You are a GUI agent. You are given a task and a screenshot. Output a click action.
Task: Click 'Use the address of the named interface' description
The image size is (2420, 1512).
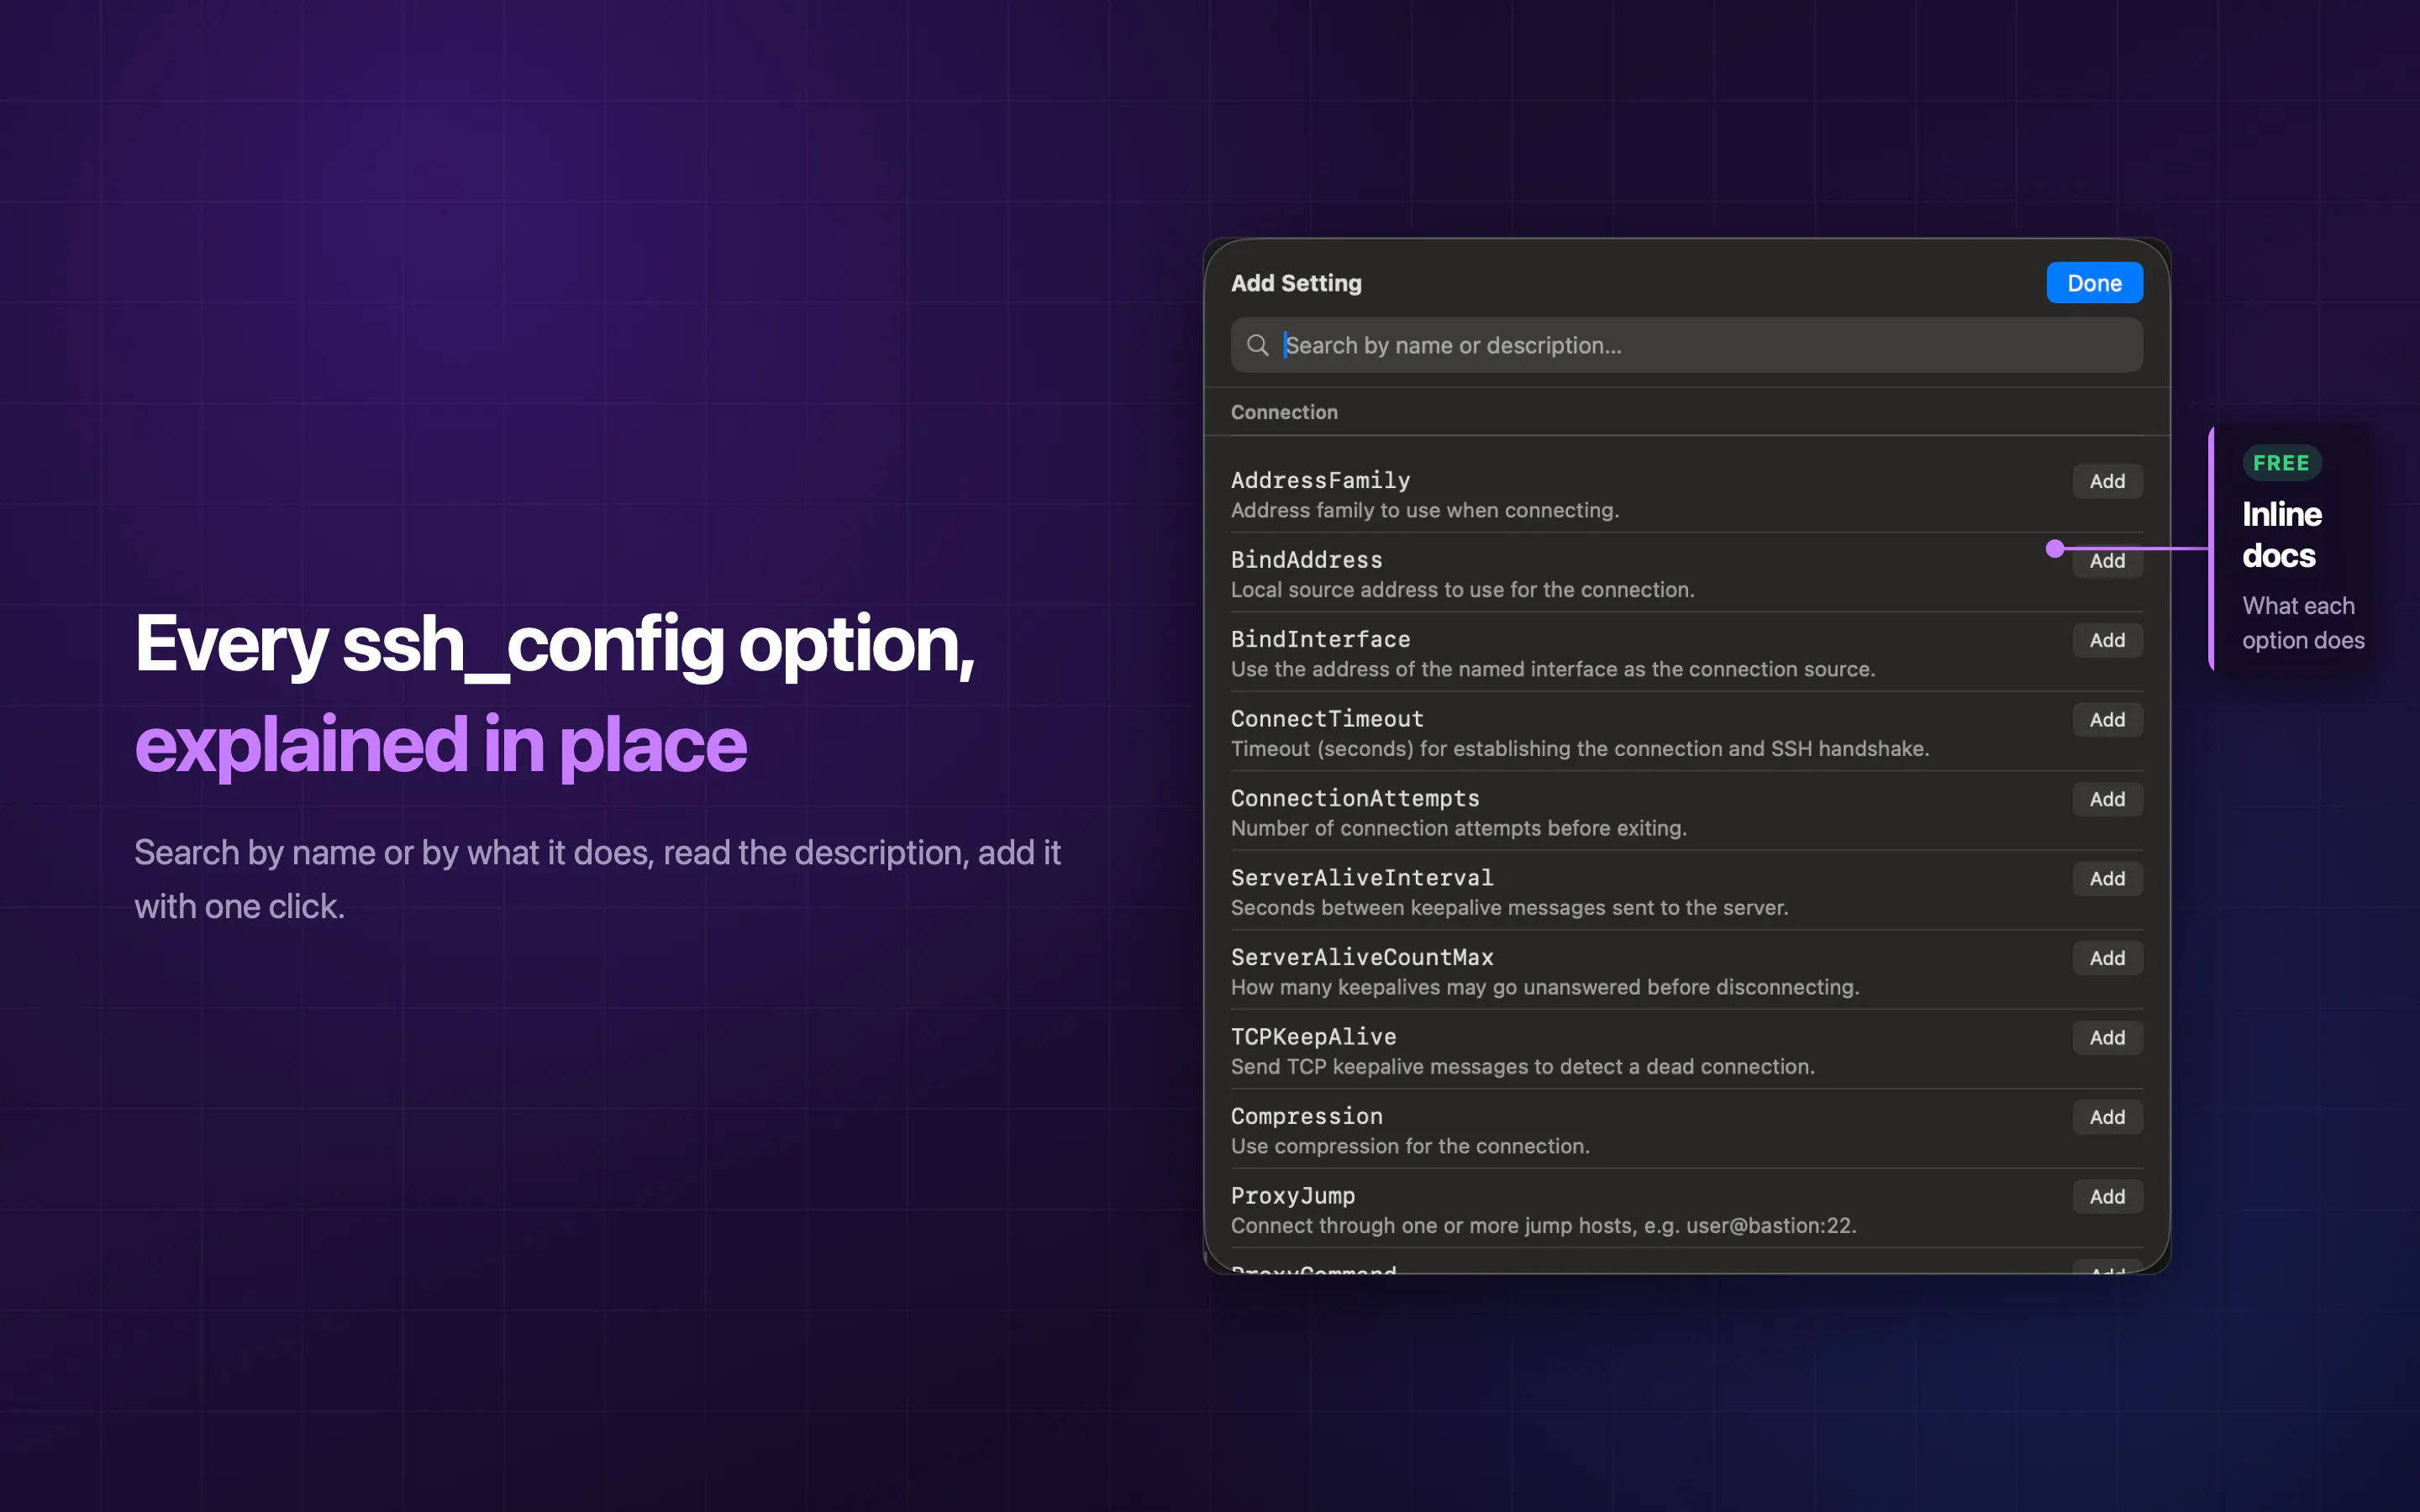(x=1553, y=669)
